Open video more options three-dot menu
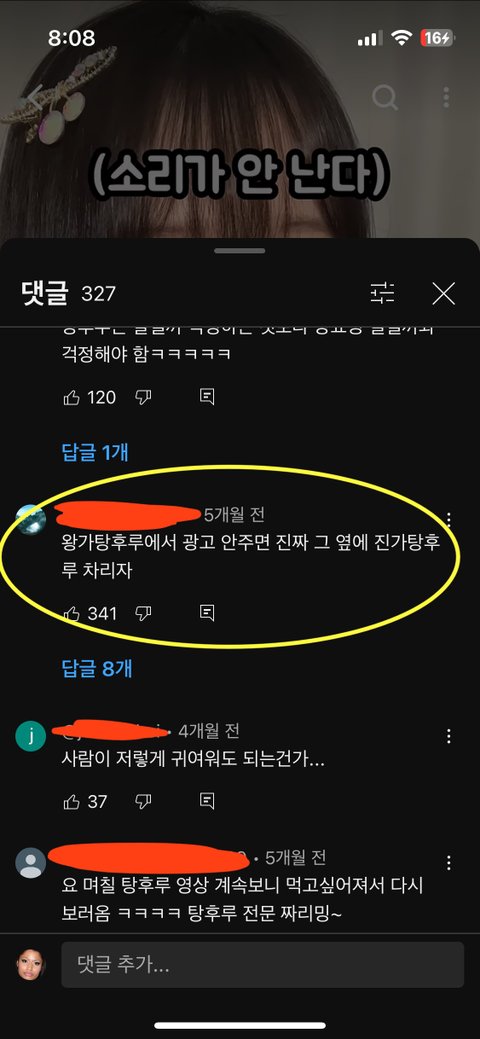The height and width of the screenshot is (1039, 480). [446, 97]
